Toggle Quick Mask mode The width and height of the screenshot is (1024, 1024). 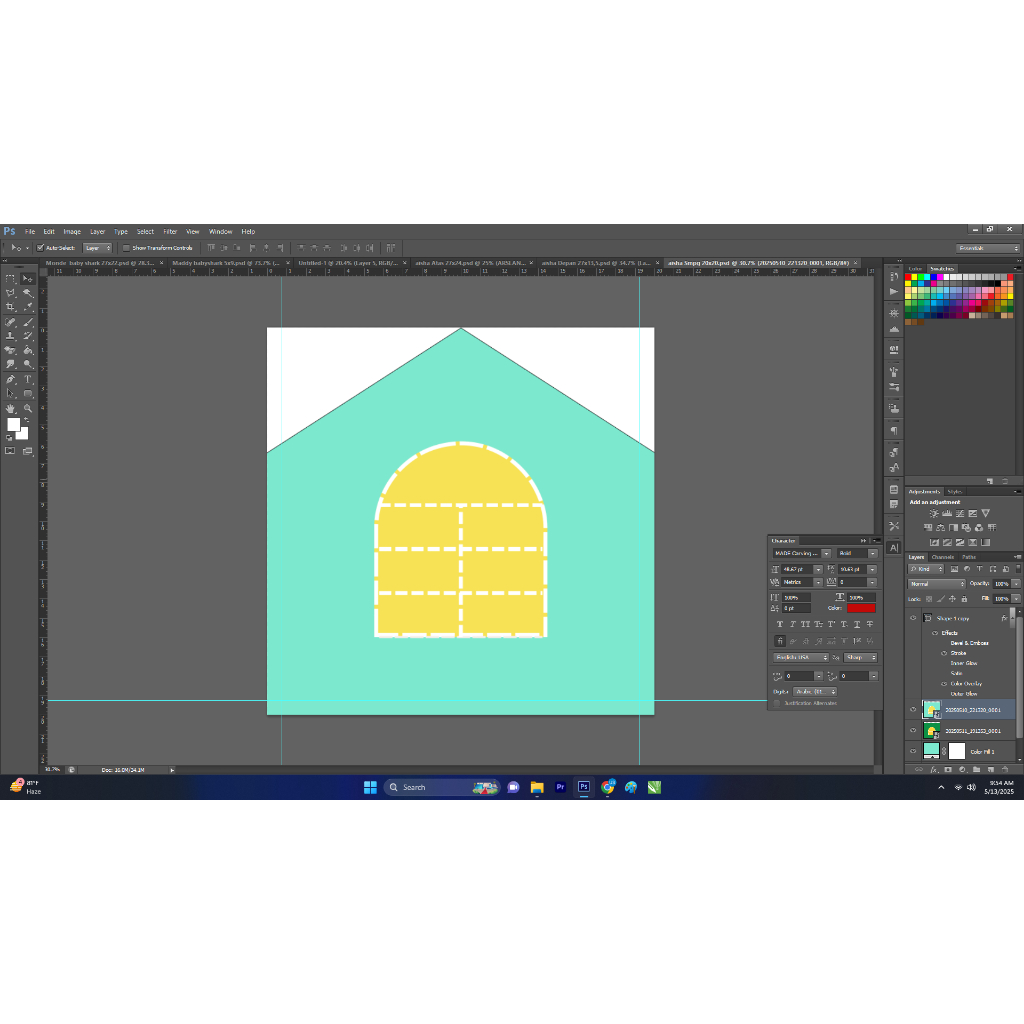pyautogui.click(x=10, y=451)
